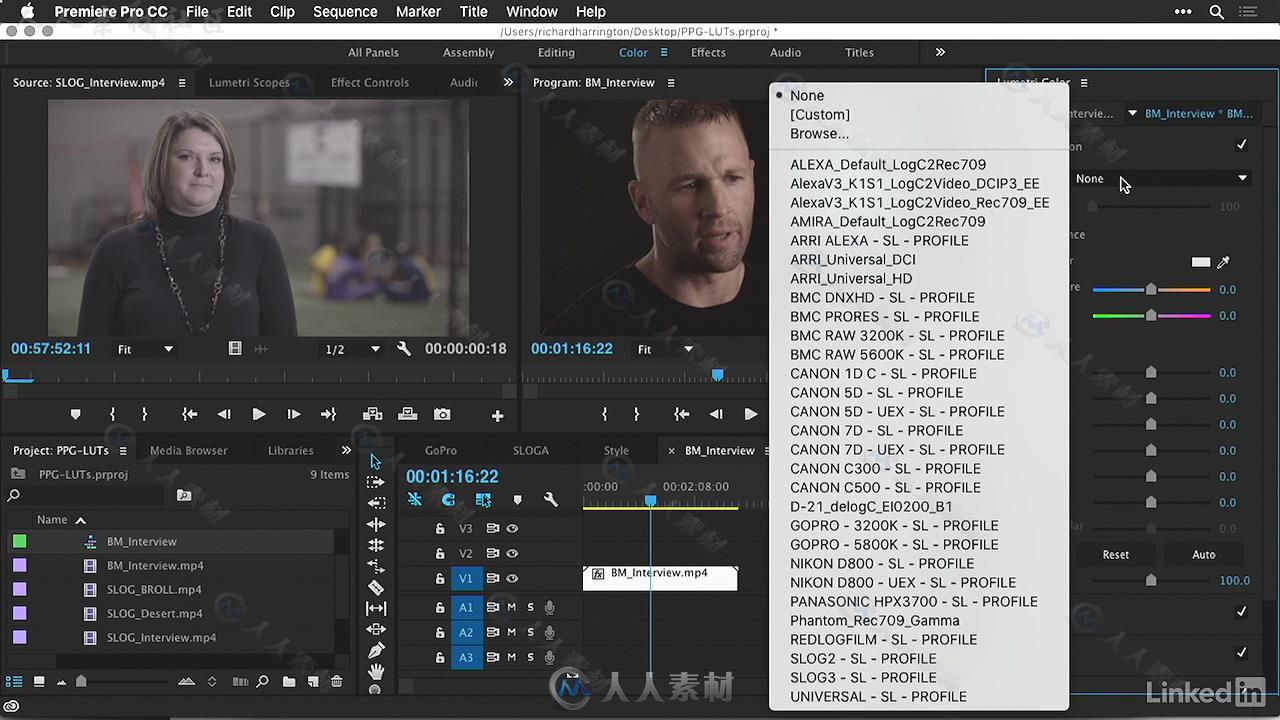Image resolution: width=1280 pixels, height=720 pixels.
Task: Select the Slip tool
Action: [x=376, y=608]
